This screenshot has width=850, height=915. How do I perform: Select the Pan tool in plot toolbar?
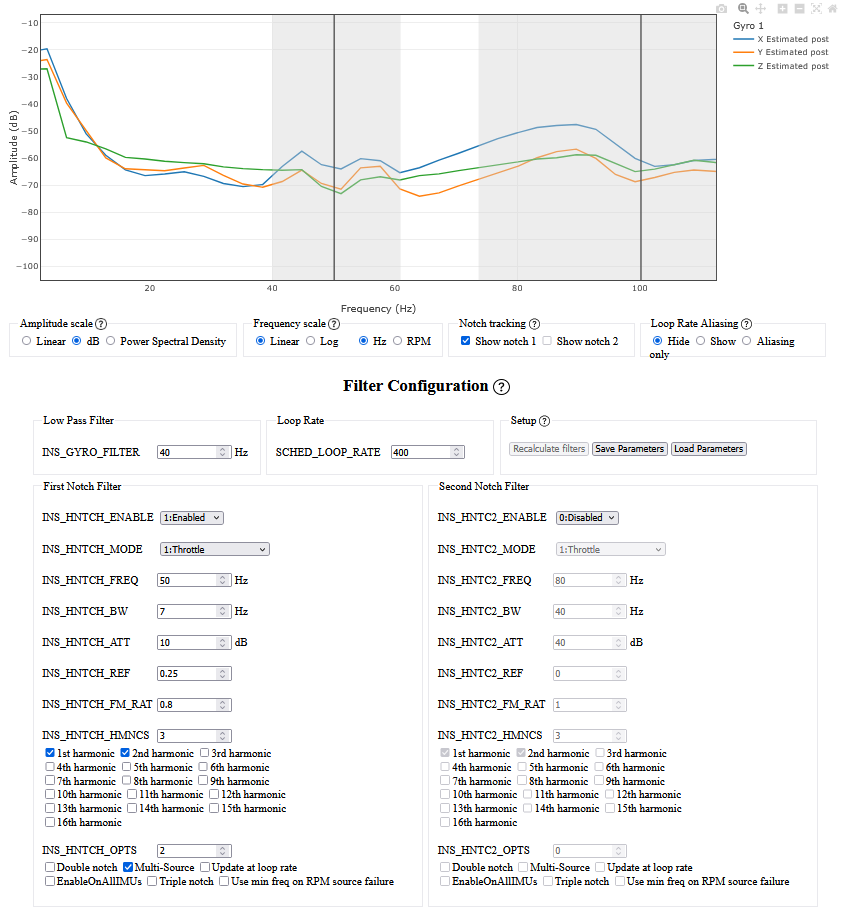tap(760, 8)
